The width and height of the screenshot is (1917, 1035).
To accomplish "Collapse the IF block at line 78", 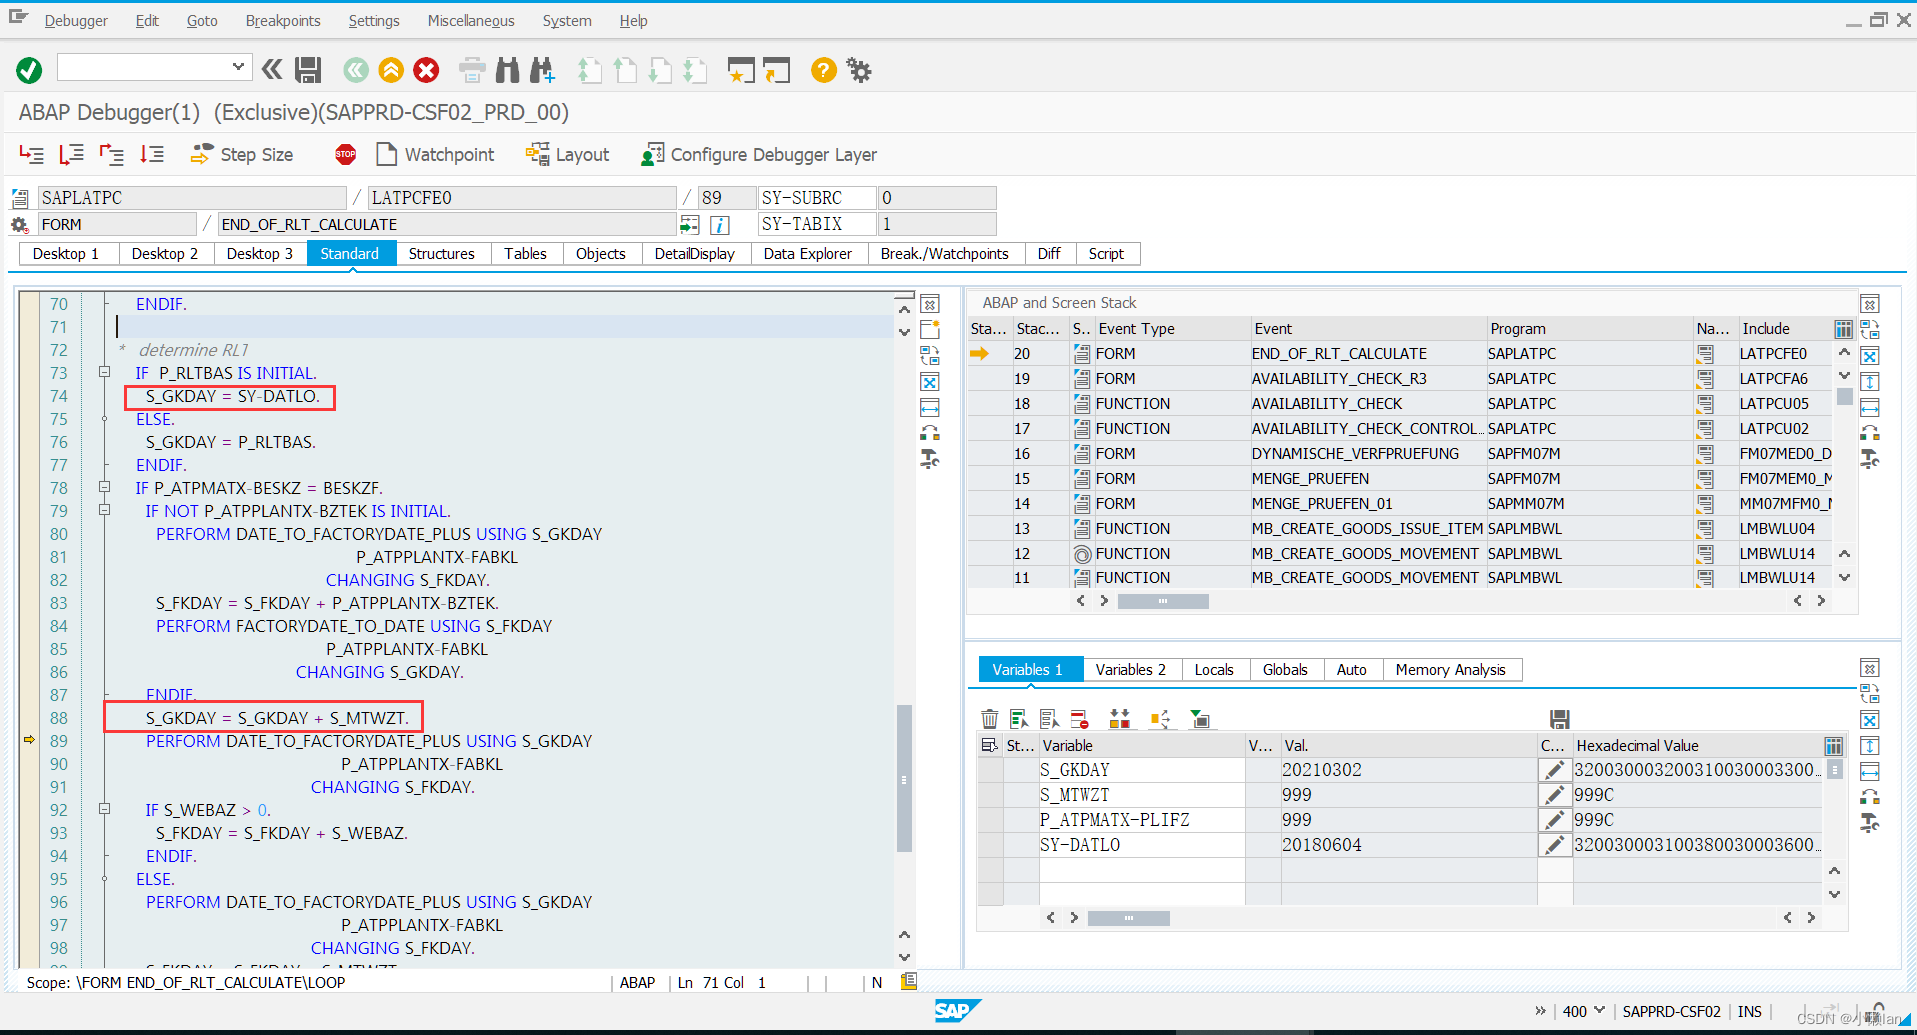I will tap(104, 487).
